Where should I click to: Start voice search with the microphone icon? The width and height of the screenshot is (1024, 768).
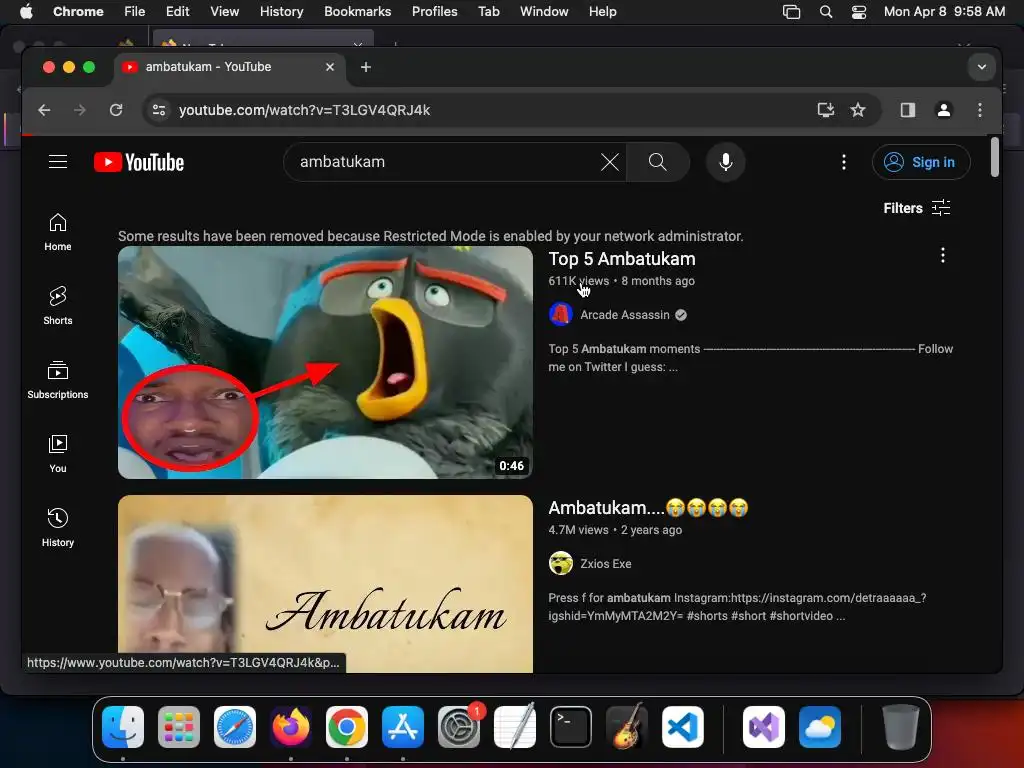click(725, 162)
